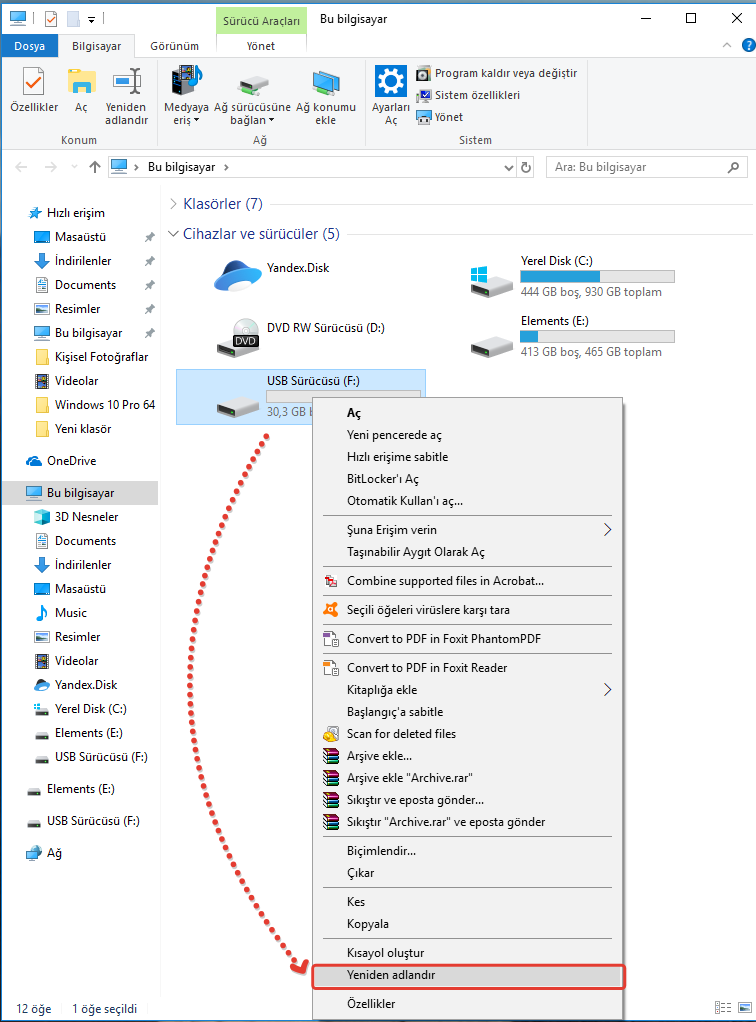Click the up-folder arrow in navigation bar
Viewport: 756px width, 1022px height.
(94, 167)
